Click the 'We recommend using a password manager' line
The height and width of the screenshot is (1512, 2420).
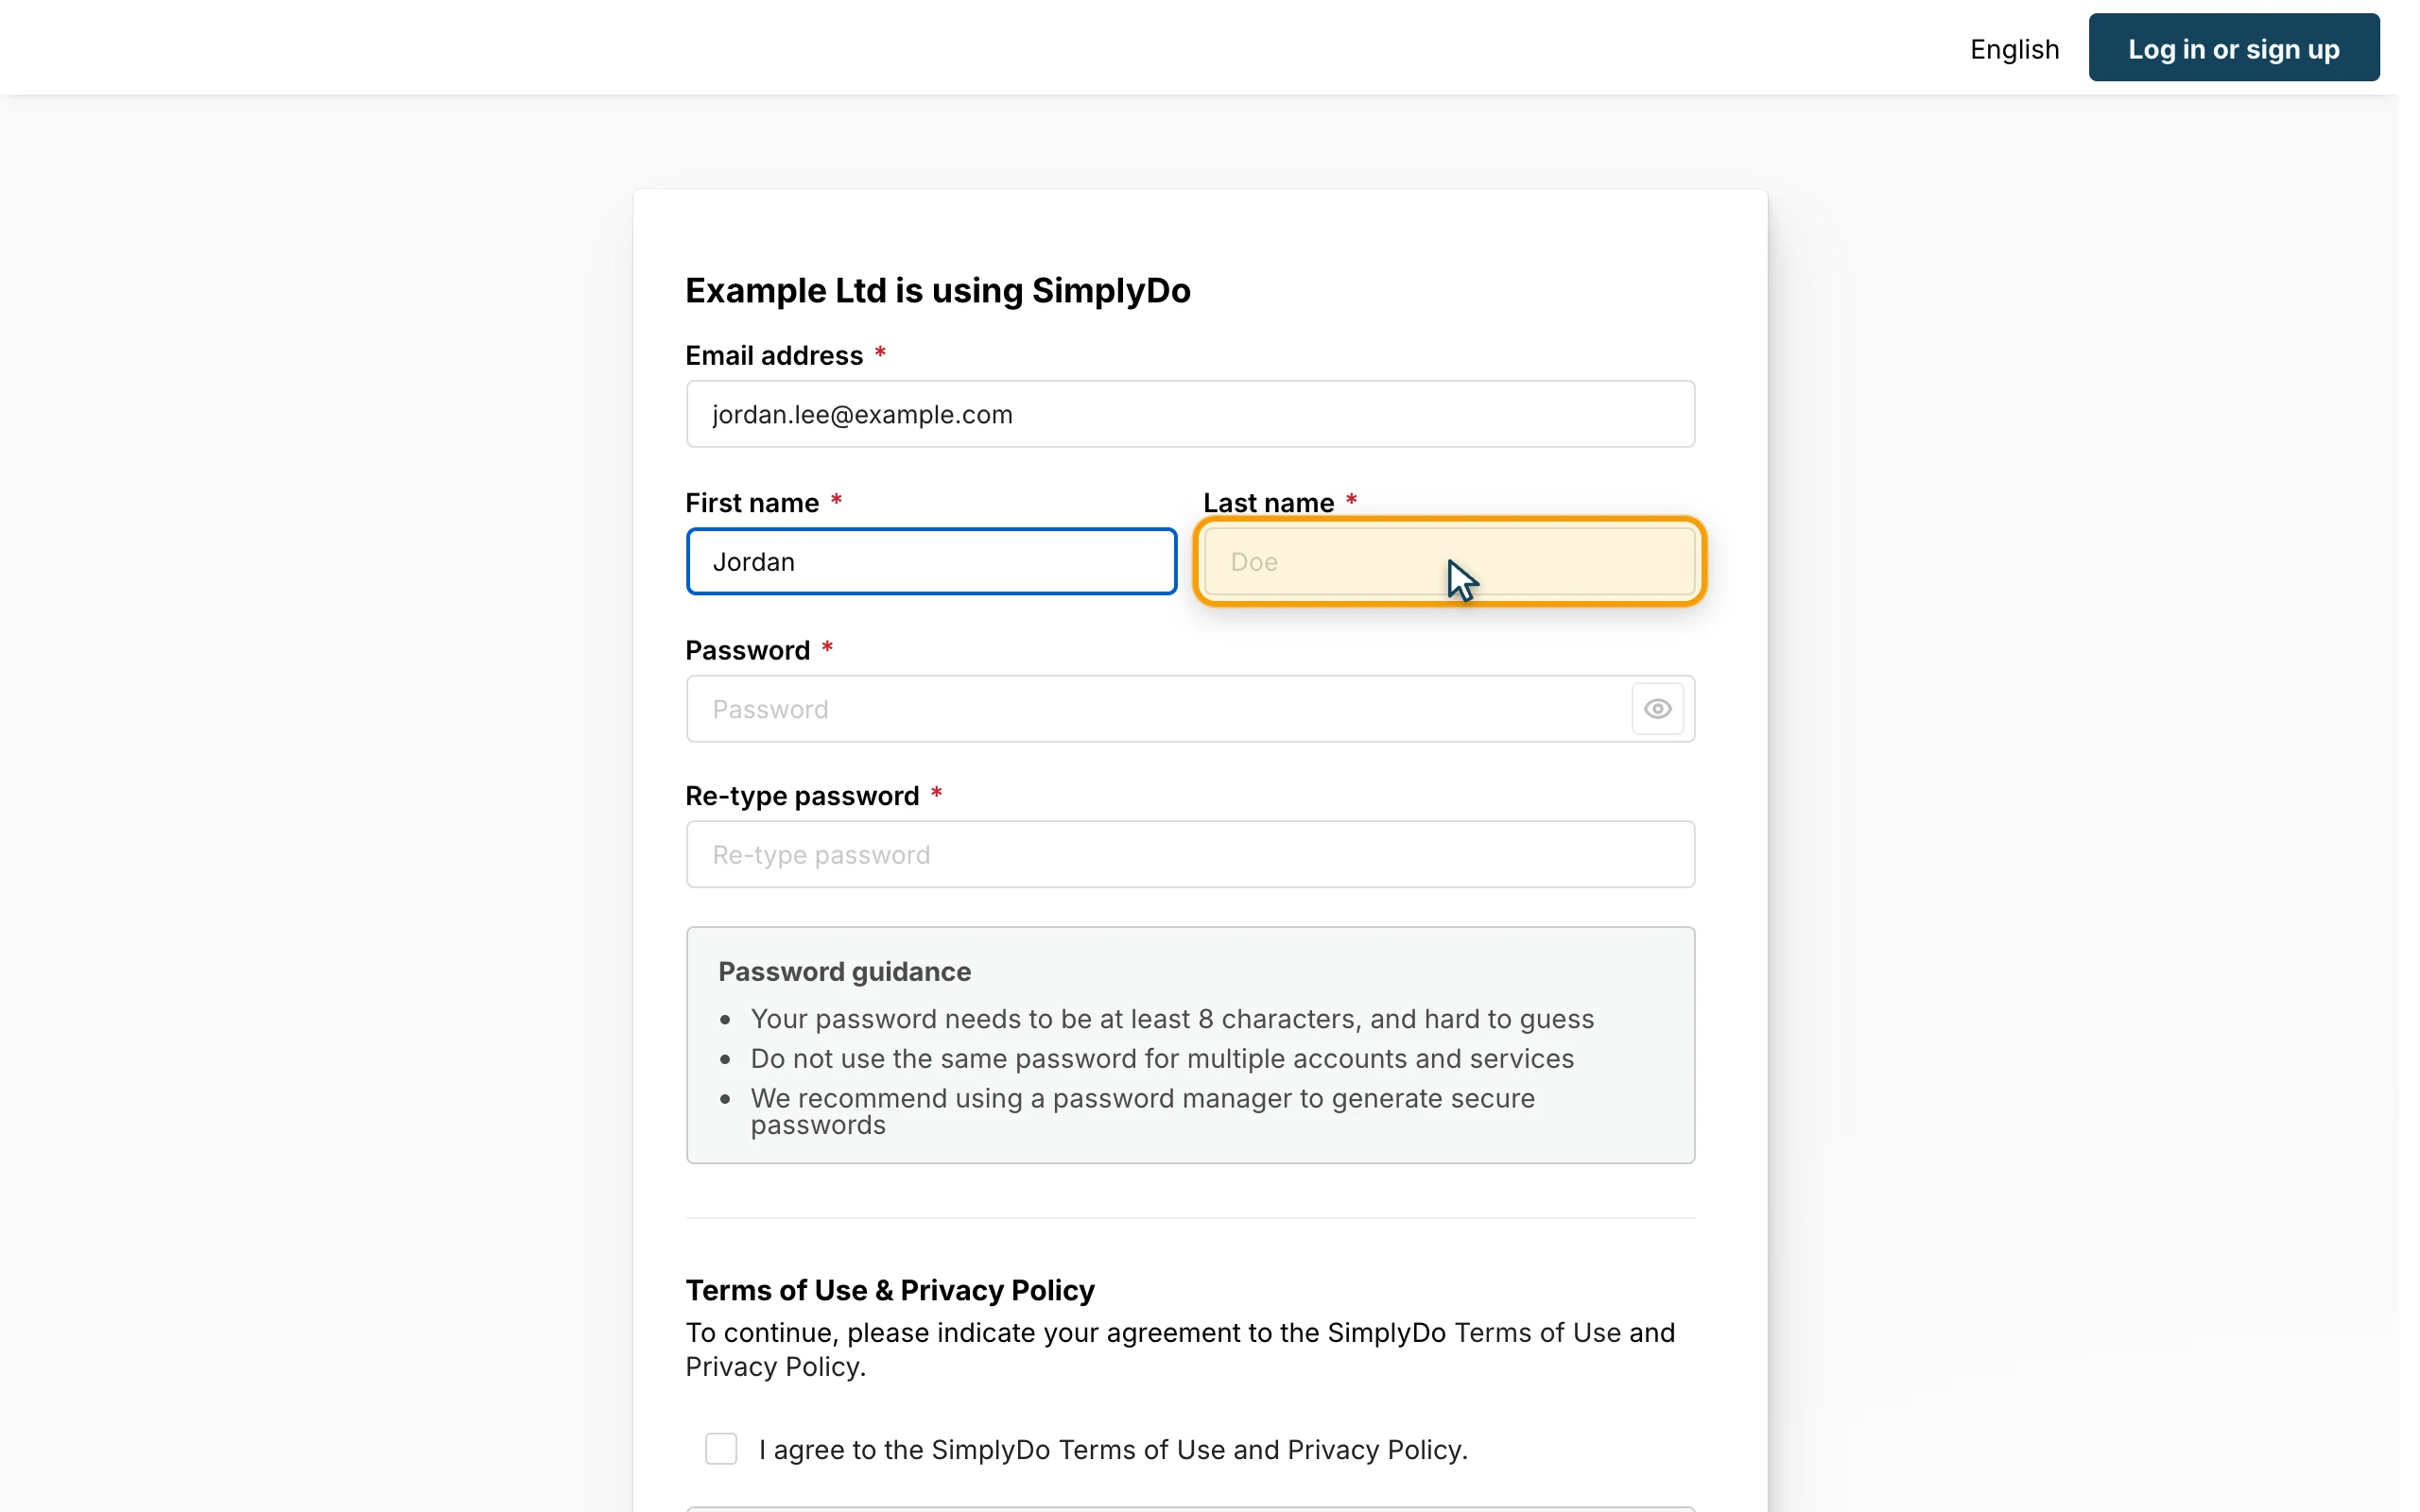pyautogui.click(x=1143, y=1111)
